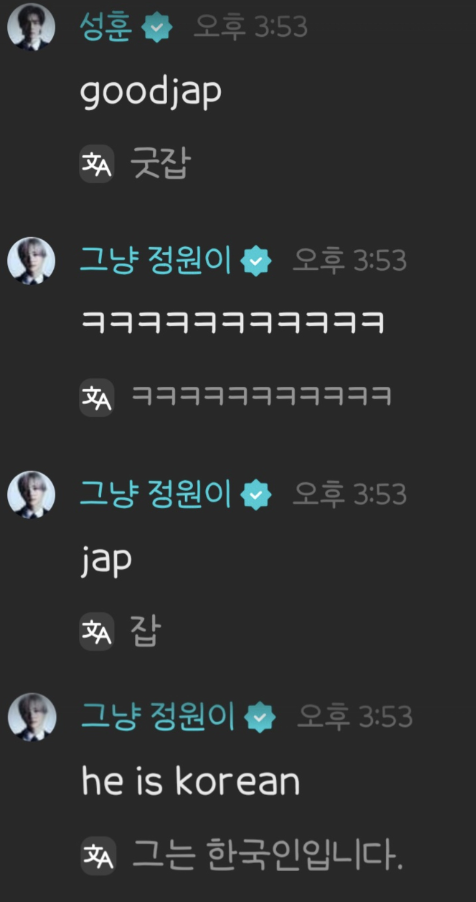Click verified badge next to 성훈
Screen dimensions: 476x902
pos(157,27)
